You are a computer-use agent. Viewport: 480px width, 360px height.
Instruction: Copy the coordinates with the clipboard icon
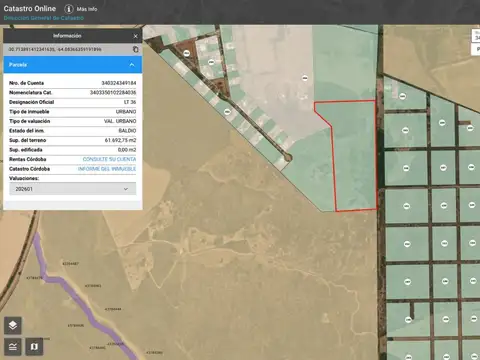pos(135,49)
